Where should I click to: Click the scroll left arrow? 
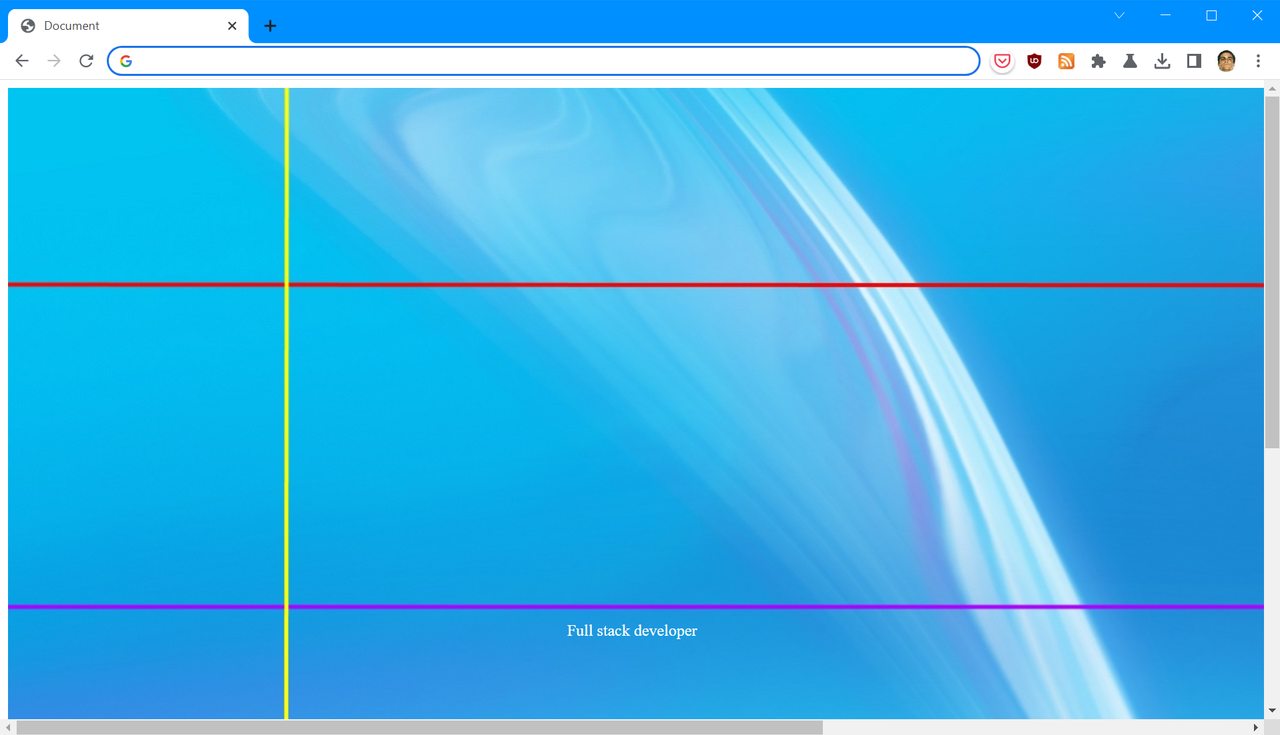(10, 727)
